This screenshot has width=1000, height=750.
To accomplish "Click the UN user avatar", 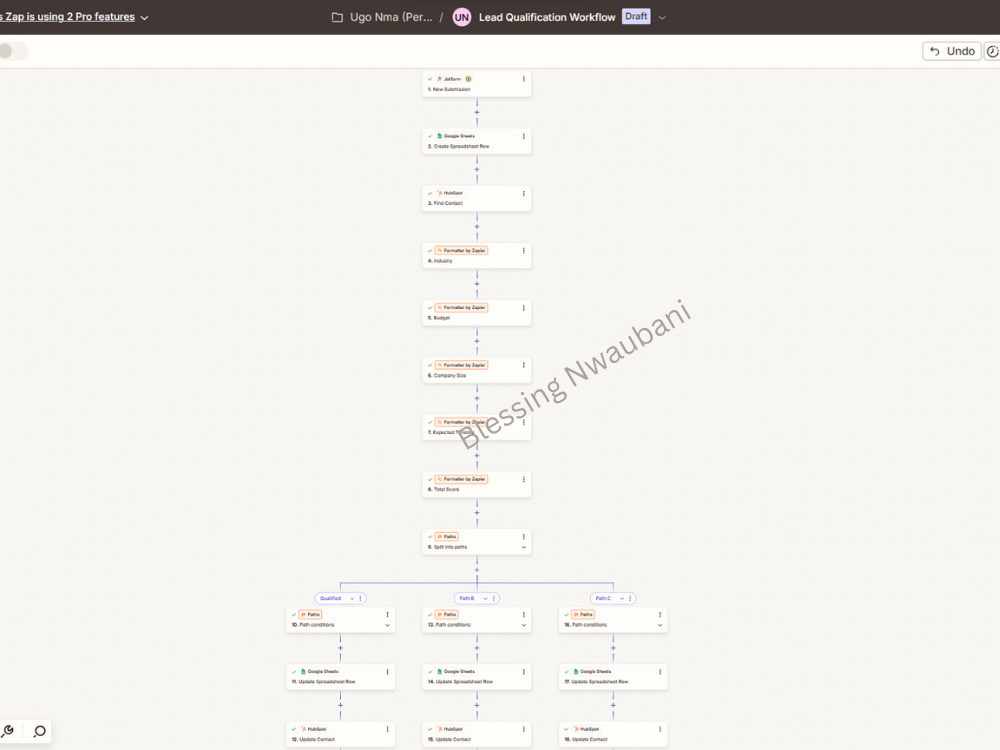I will 462,17.
